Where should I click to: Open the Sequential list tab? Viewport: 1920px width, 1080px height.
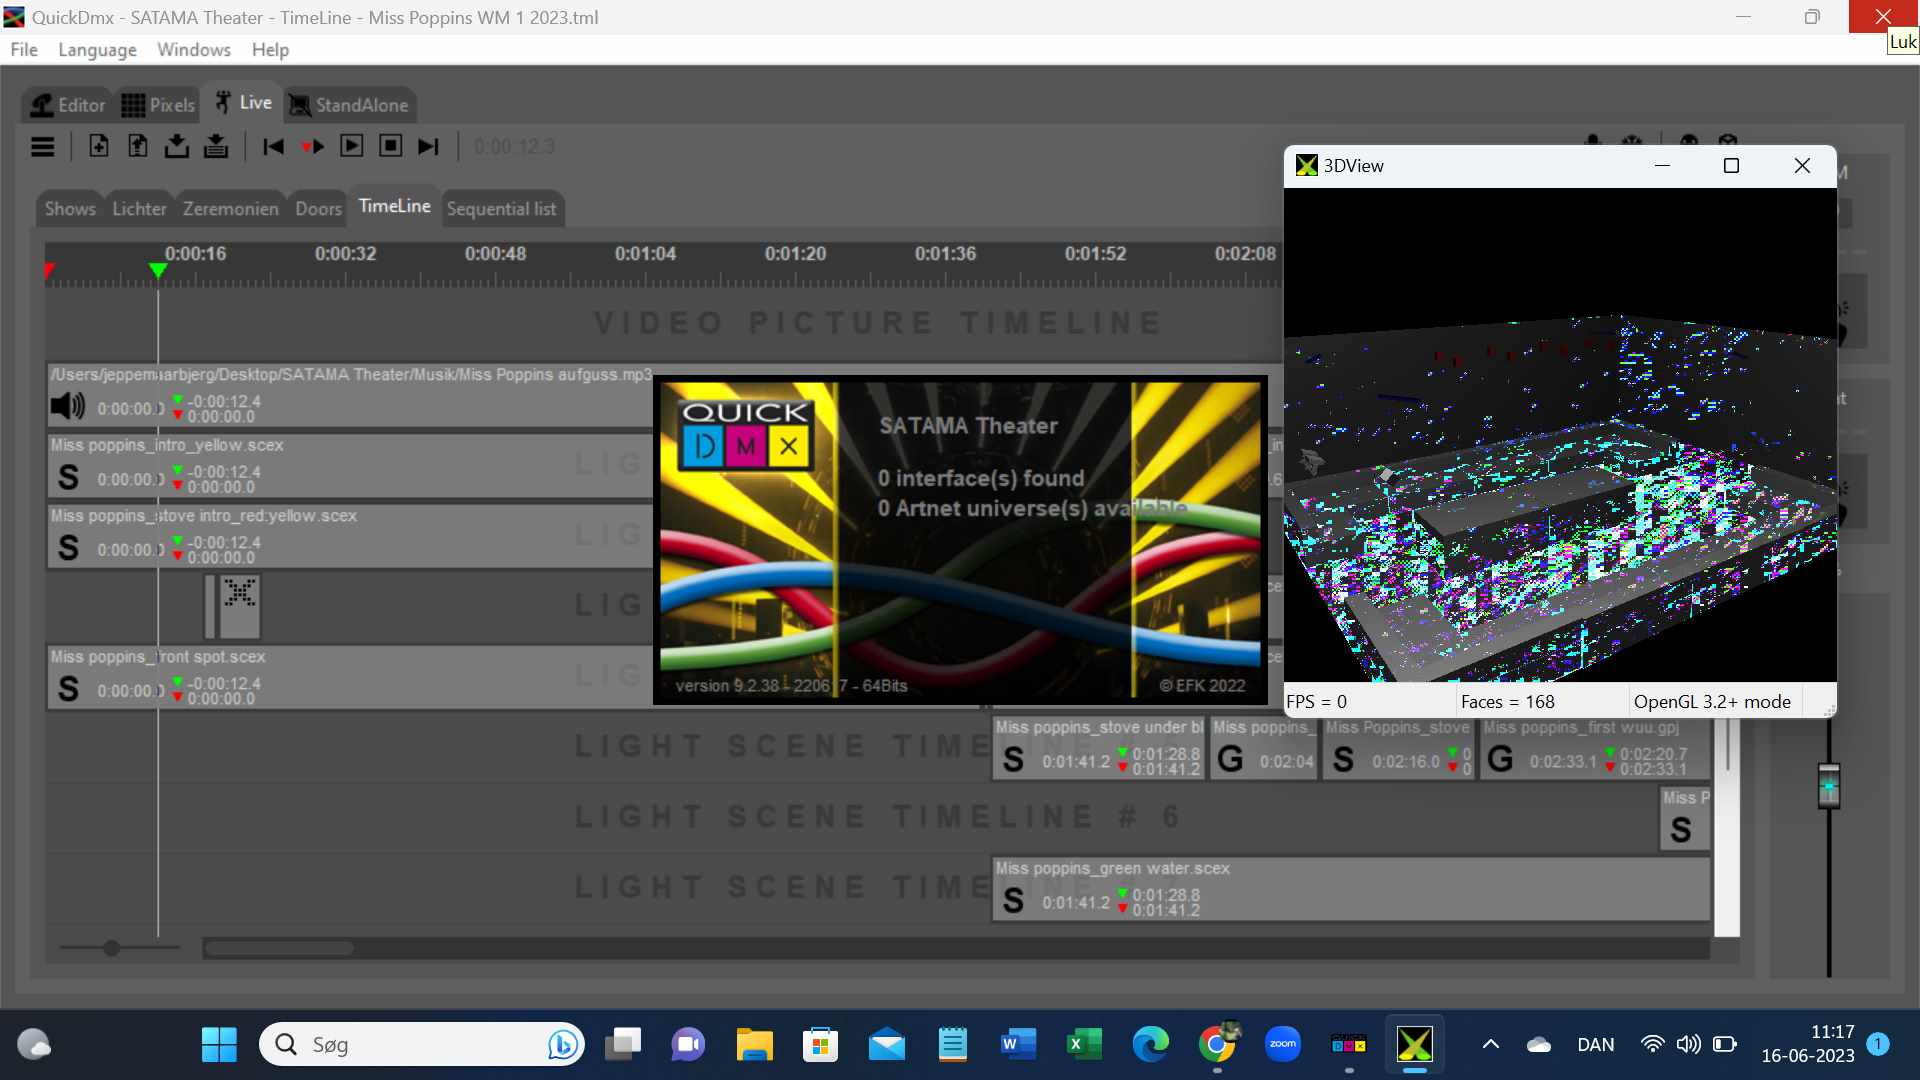click(x=501, y=209)
